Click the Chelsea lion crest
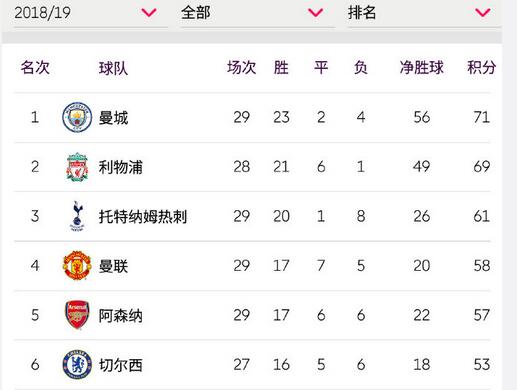 click(77, 364)
